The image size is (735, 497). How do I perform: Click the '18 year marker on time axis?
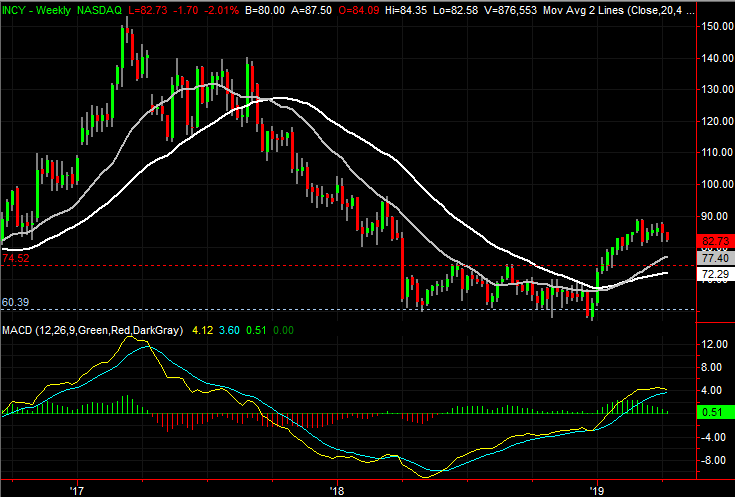[x=336, y=490]
